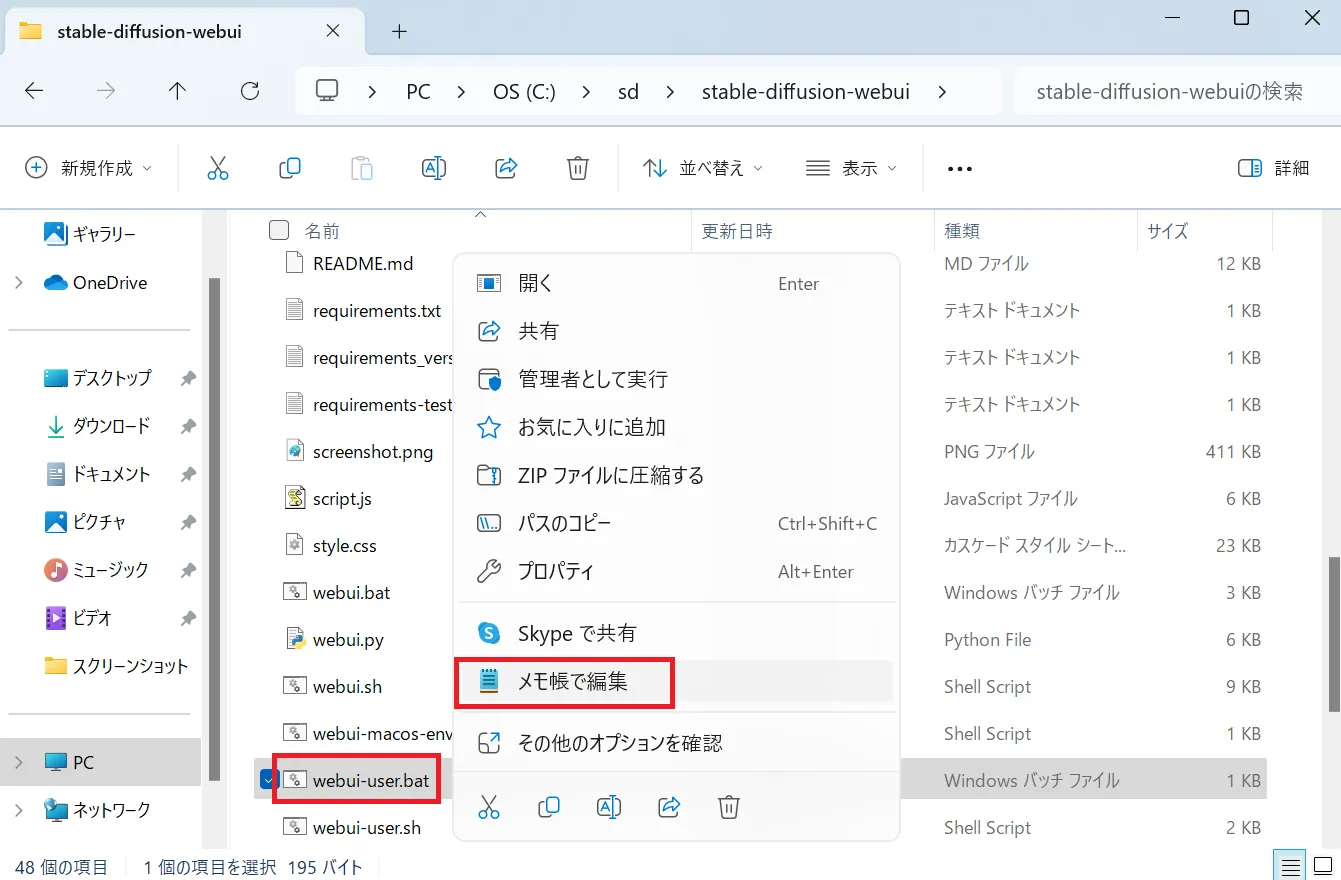The image size is (1341, 880).
Task: Switch to large thumbnails view icon in status bar
Action: (1323, 866)
